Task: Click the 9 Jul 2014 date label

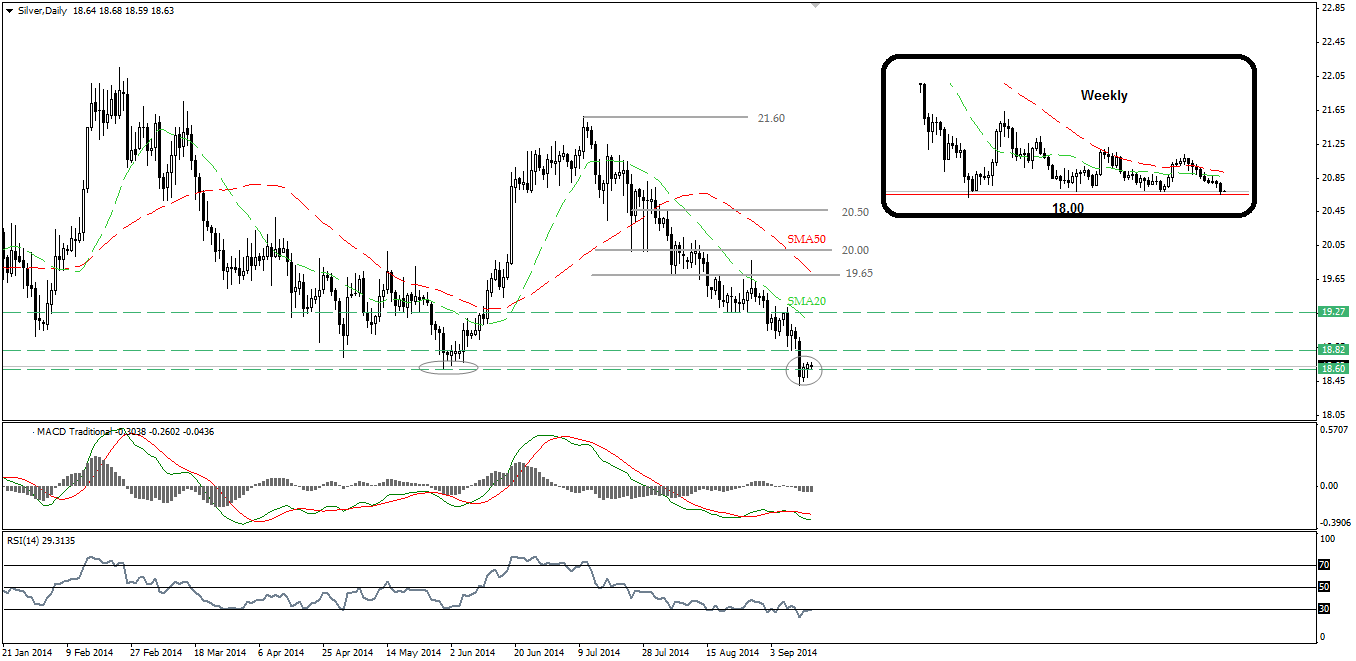Action: click(600, 652)
